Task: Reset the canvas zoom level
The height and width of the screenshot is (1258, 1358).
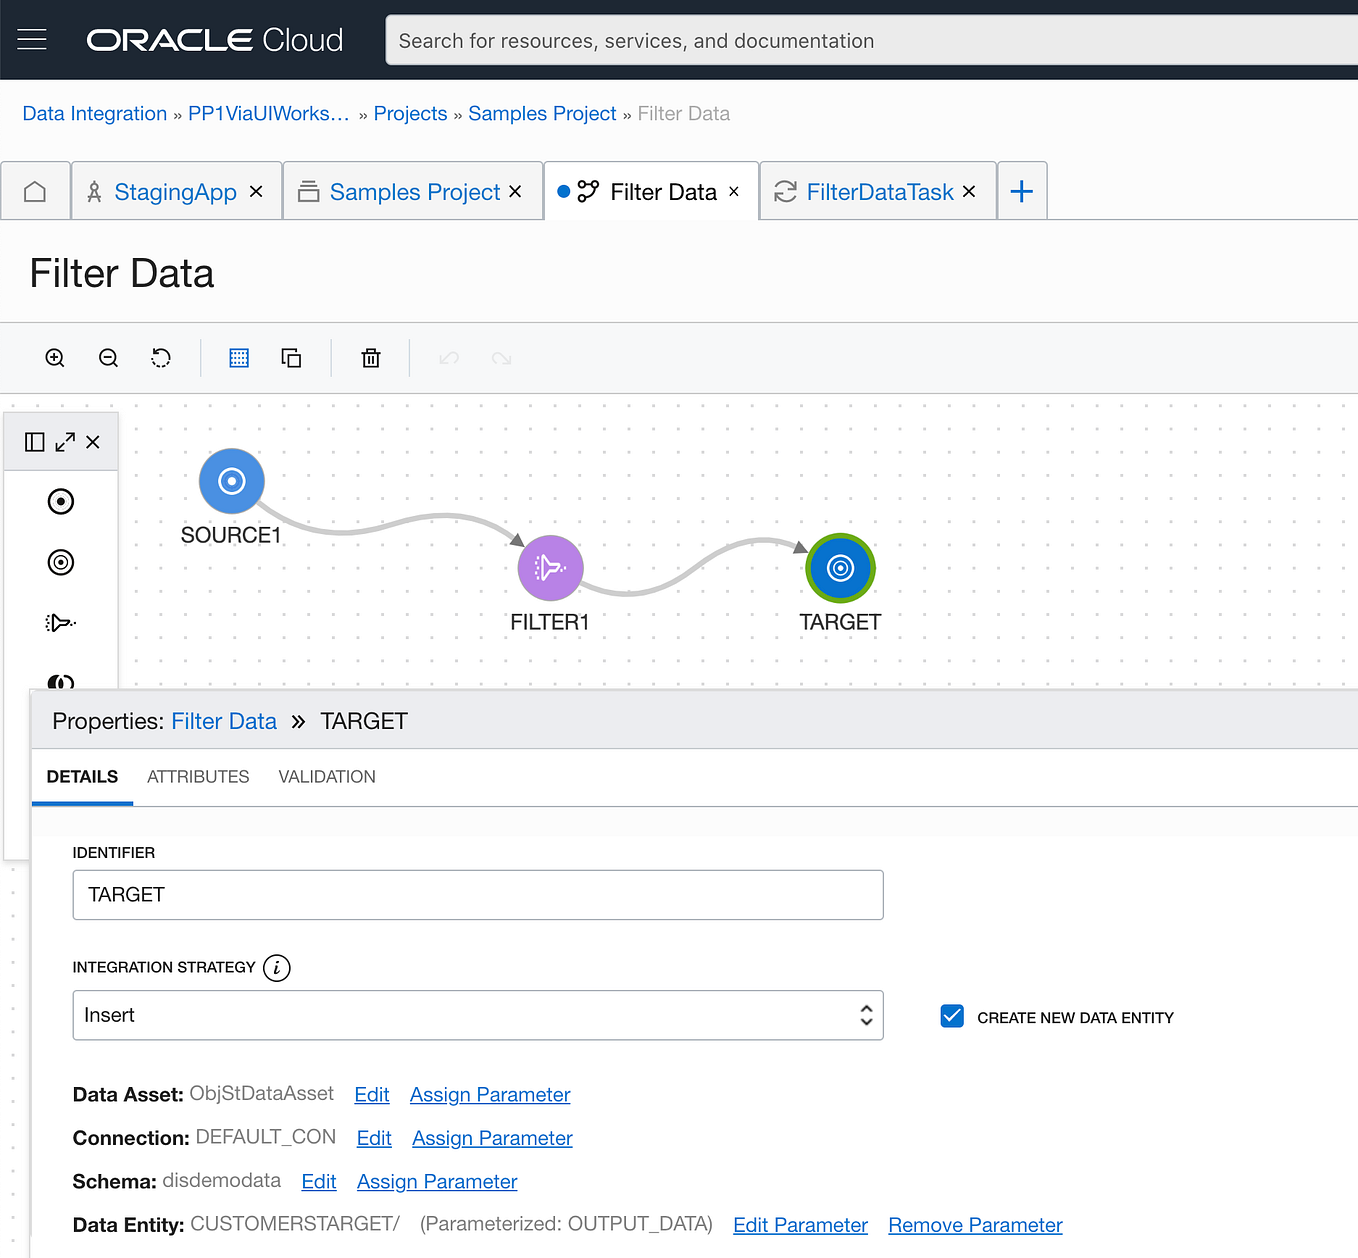Action: coord(160,357)
